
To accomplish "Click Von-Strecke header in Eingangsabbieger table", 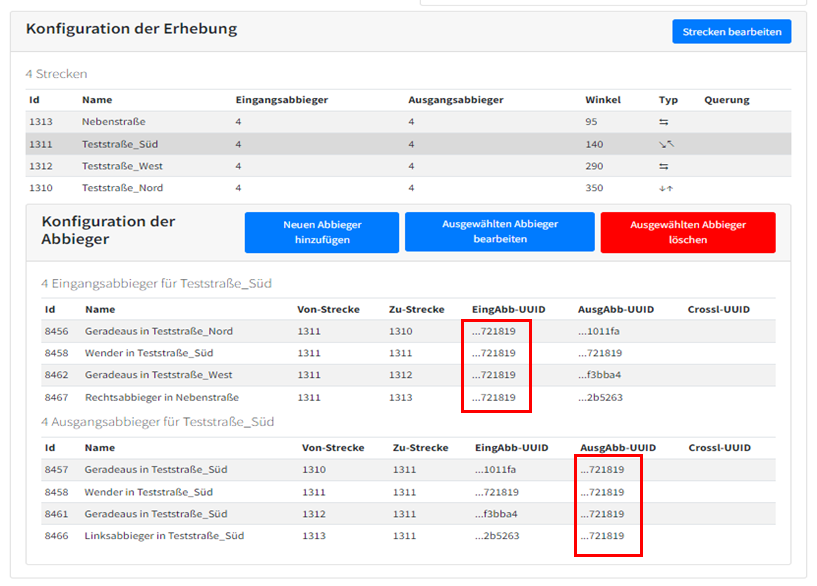I will click(x=328, y=309).
